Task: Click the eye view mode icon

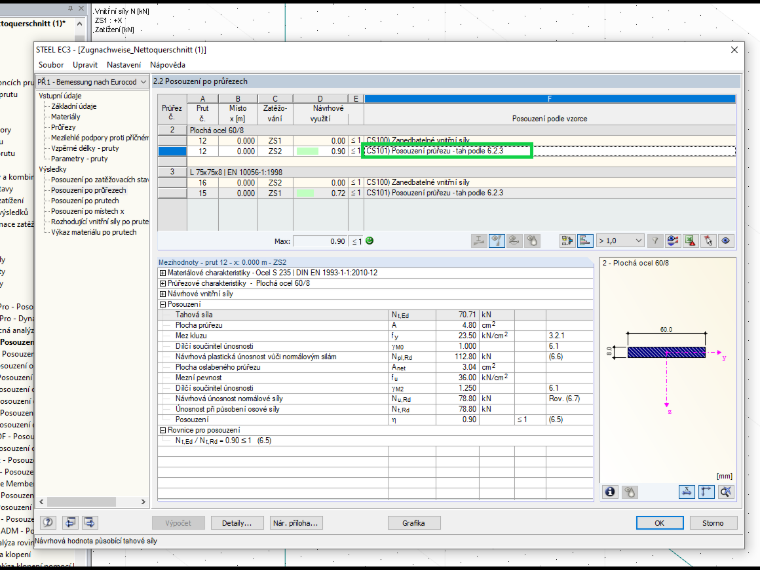Action: click(726, 240)
